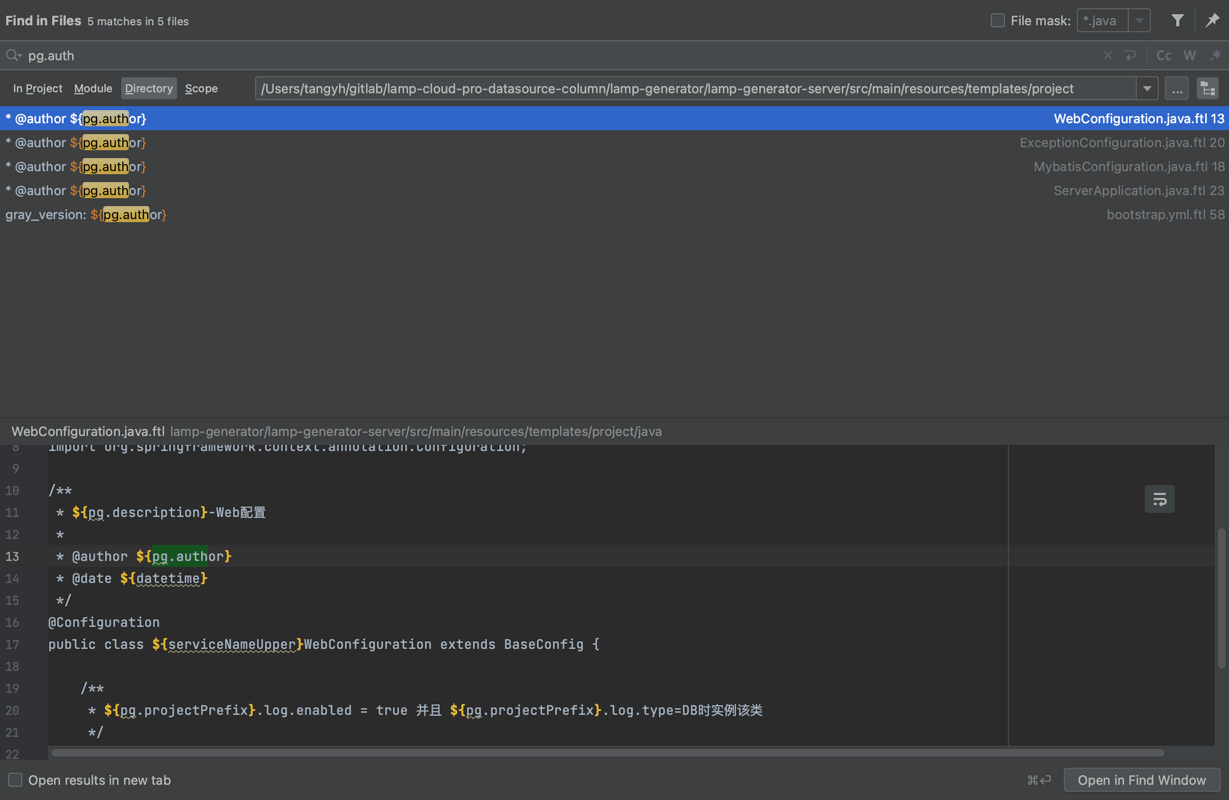Click the filter search results icon
The image size is (1229, 800).
tap(1177, 20)
